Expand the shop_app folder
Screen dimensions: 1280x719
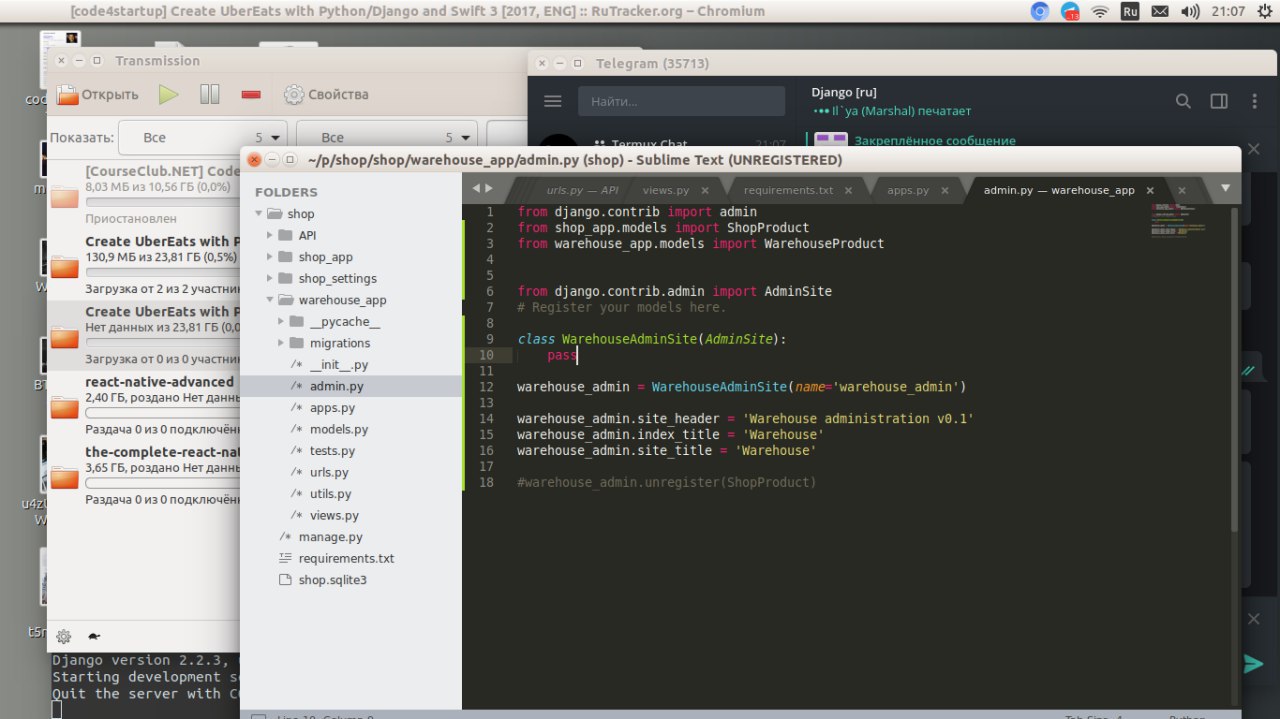point(271,257)
